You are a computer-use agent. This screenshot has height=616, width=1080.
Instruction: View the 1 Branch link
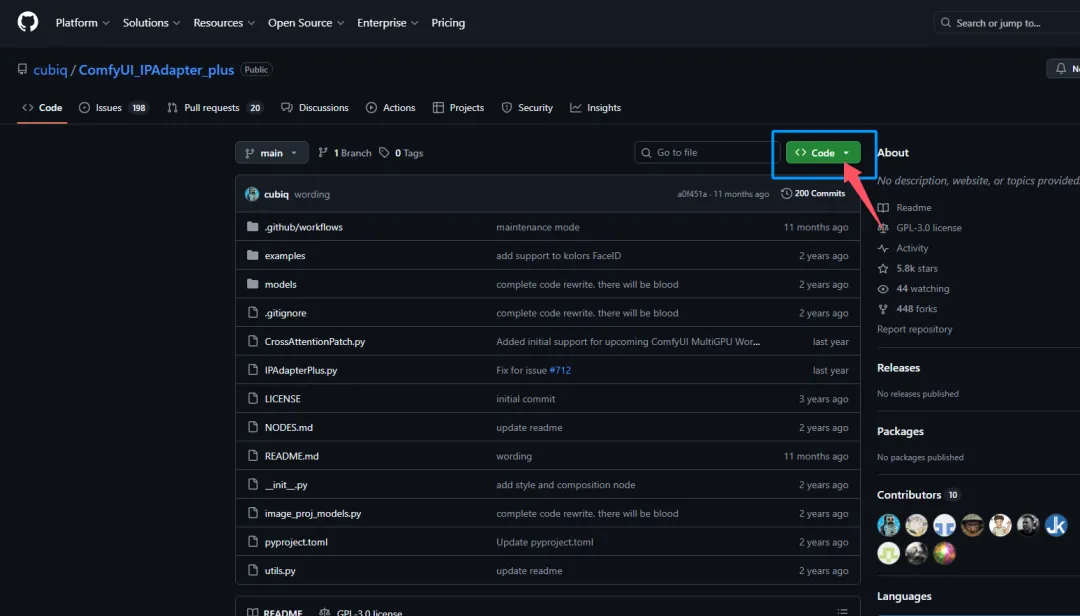pos(344,153)
